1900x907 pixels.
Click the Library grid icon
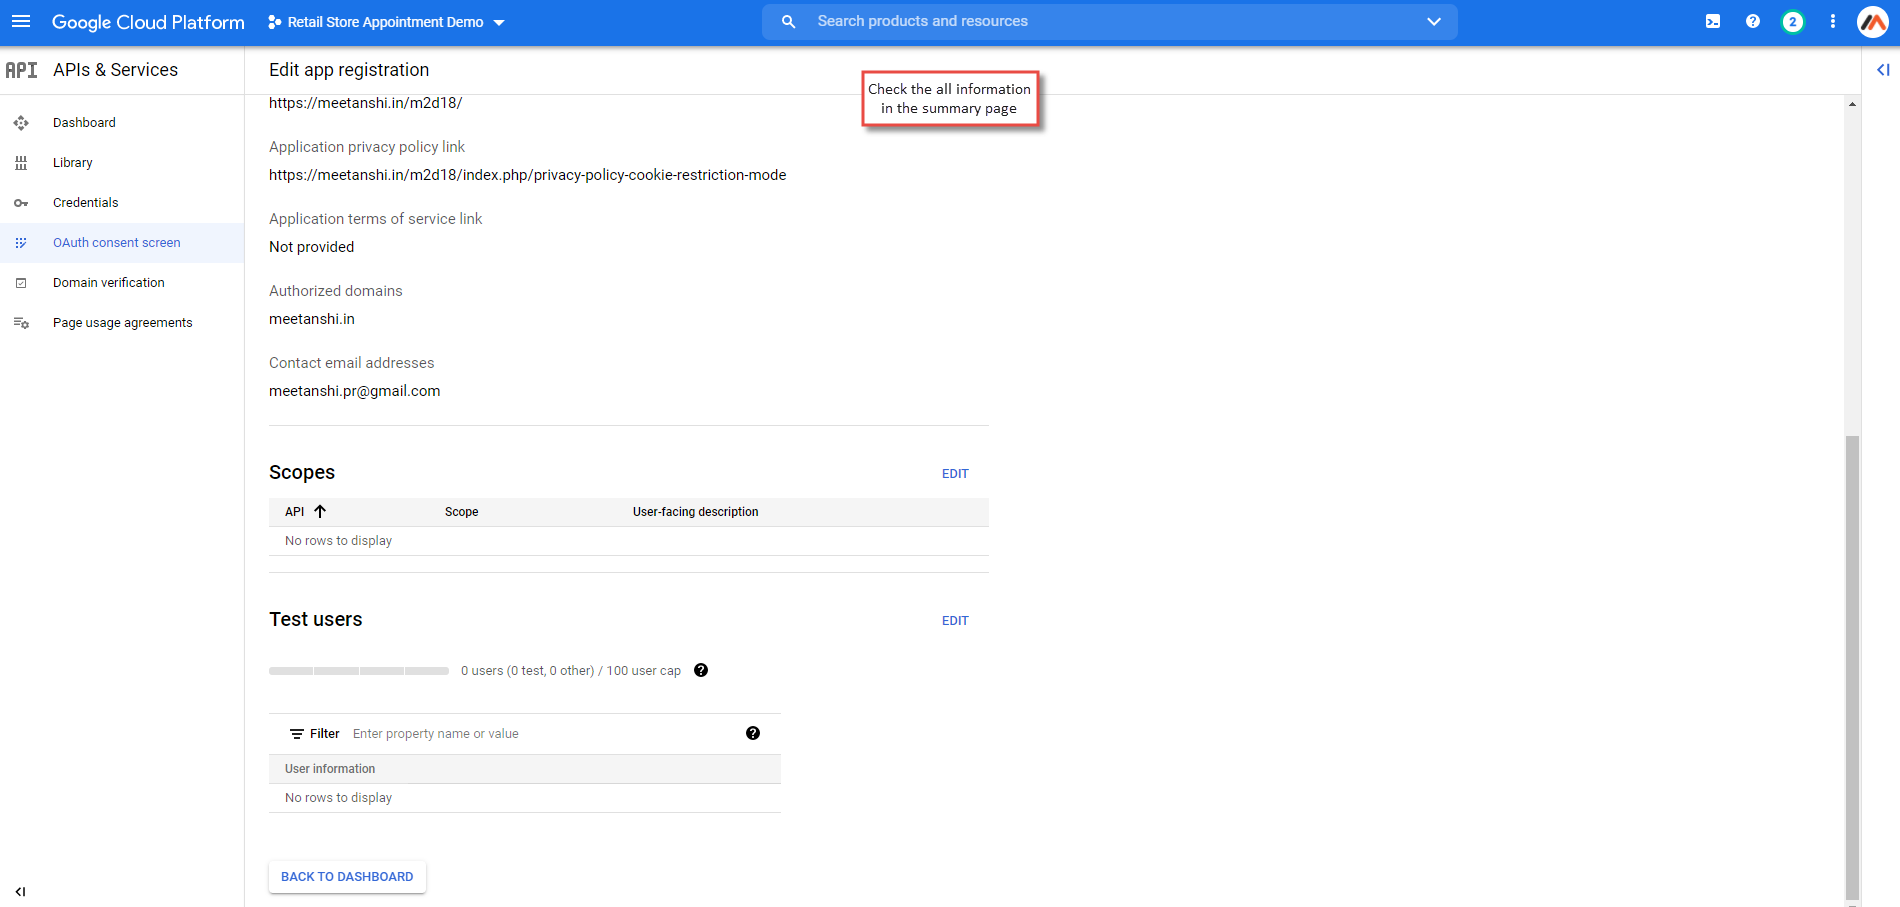tap(21, 163)
